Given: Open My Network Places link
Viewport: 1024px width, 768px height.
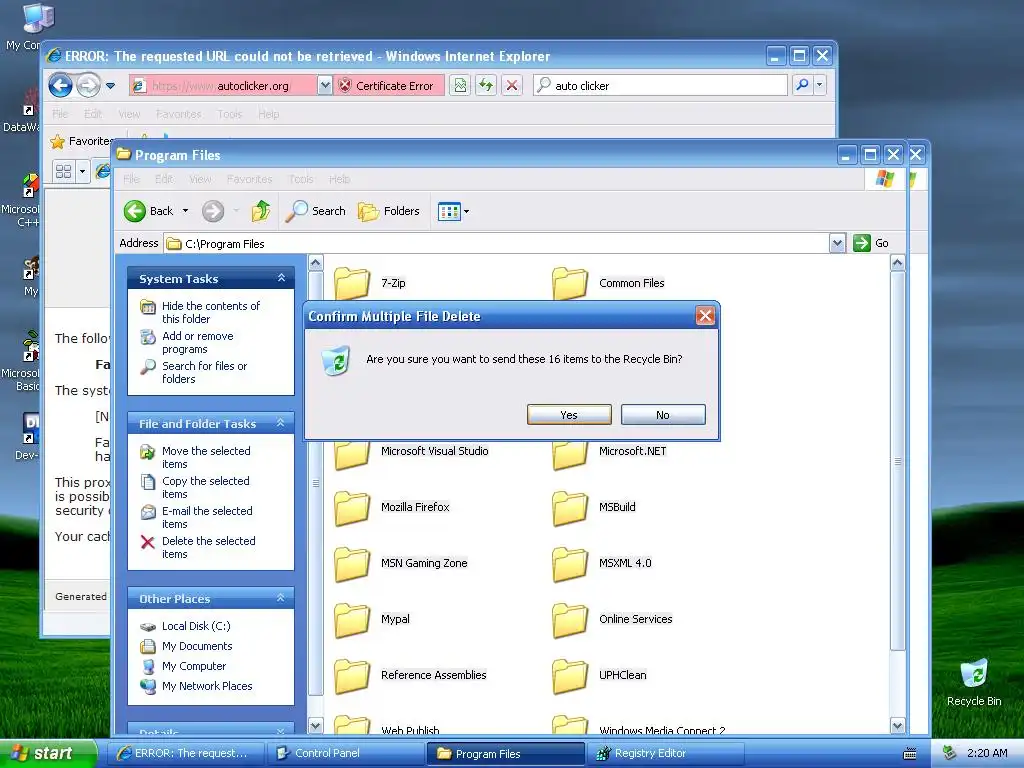Looking at the screenshot, I should [x=207, y=686].
